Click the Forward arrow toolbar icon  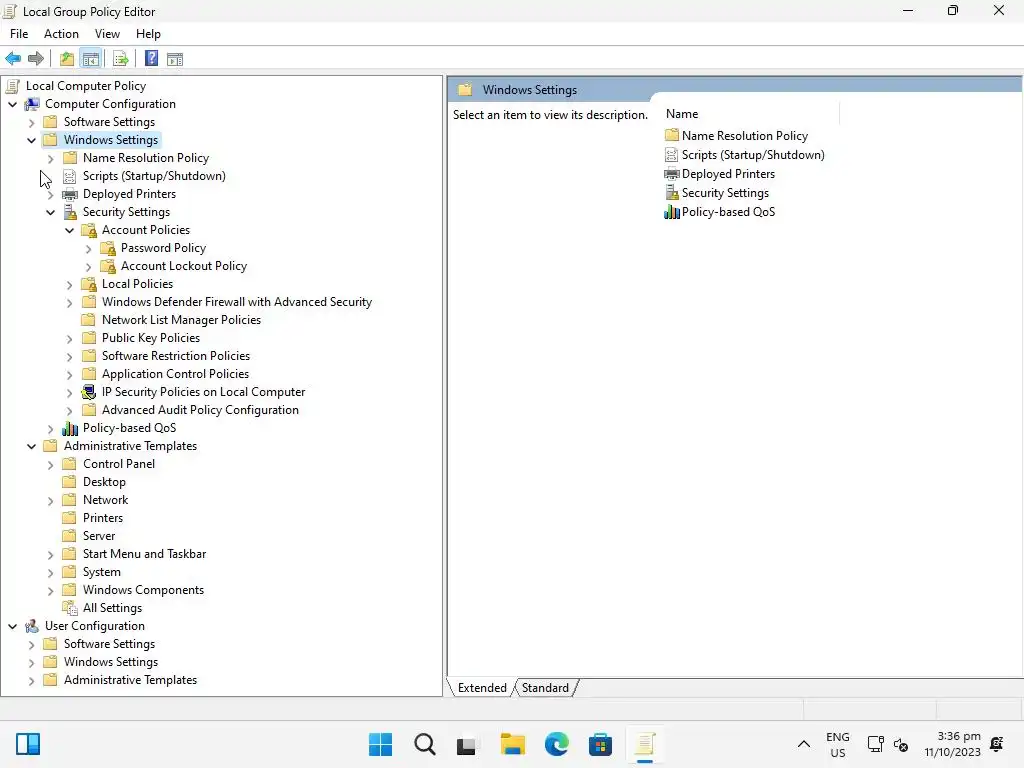36,59
